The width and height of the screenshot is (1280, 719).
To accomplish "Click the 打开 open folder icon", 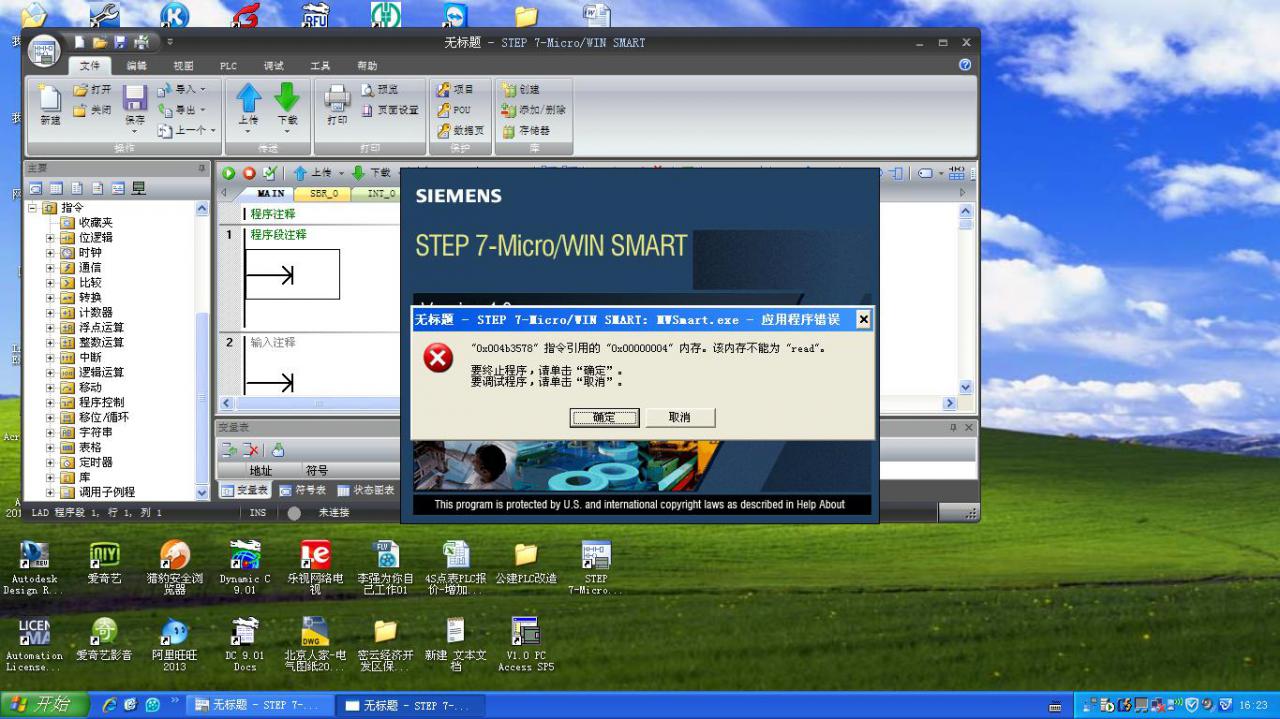I will [81, 90].
